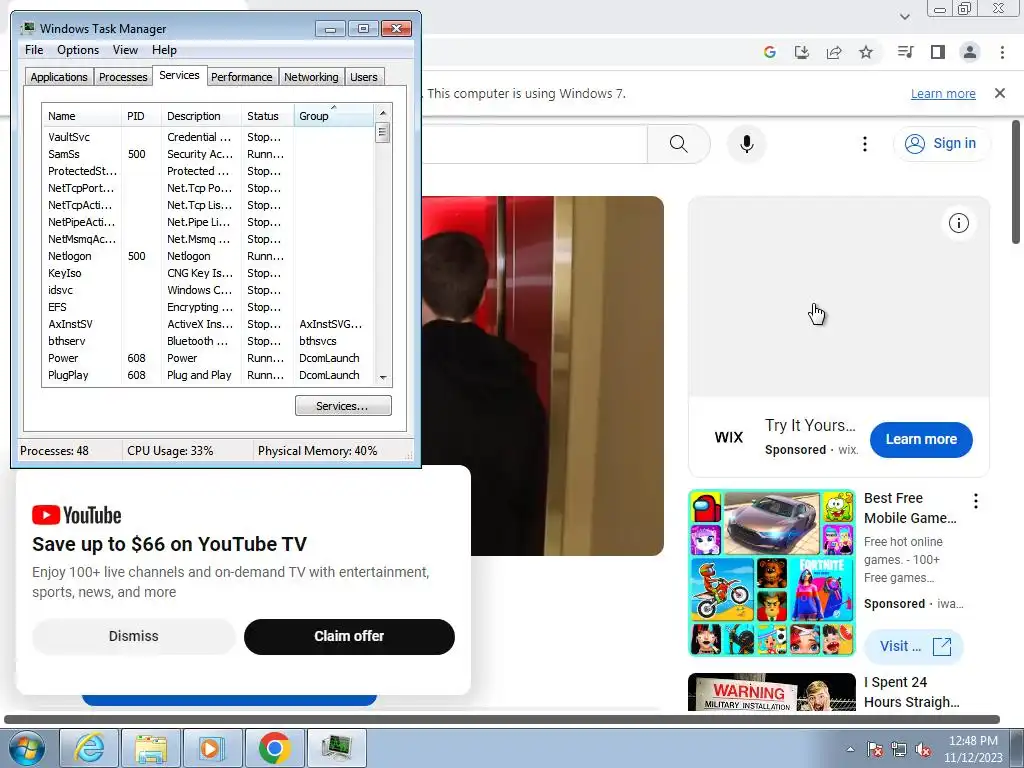The width and height of the screenshot is (1024, 768).
Task: Launch Internet Explorer from taskbar
Action: pos(89,748)
